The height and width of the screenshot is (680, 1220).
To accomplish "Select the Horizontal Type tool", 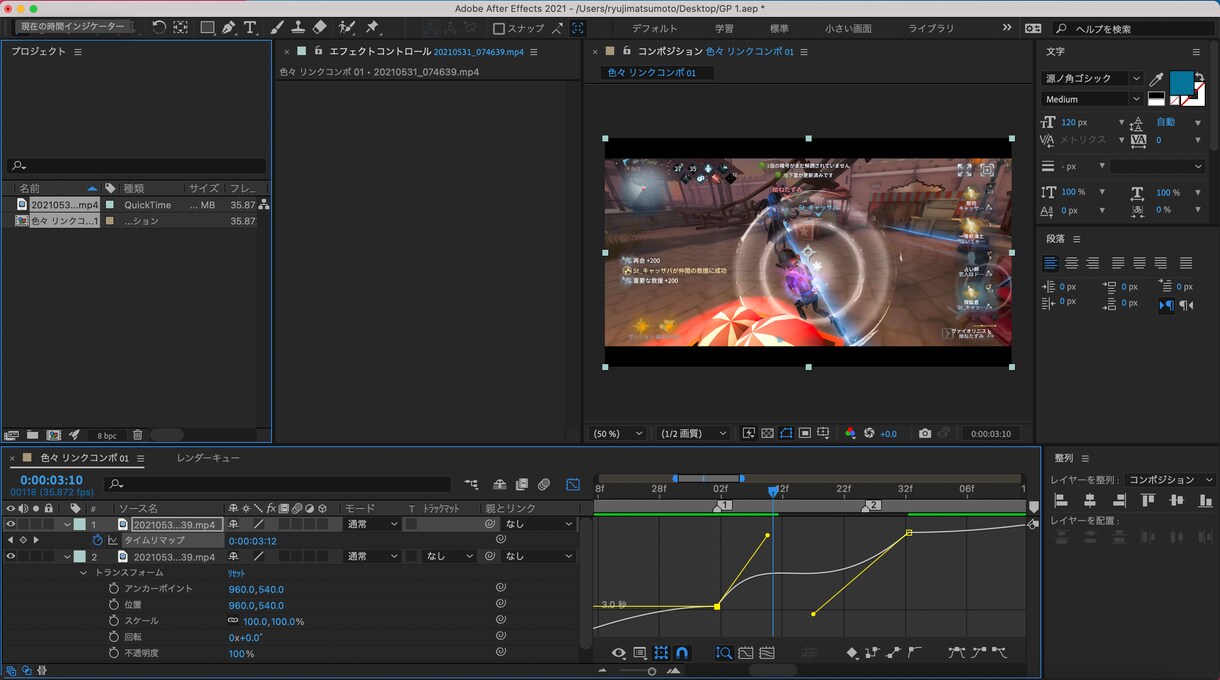I will tap(250, 28).
